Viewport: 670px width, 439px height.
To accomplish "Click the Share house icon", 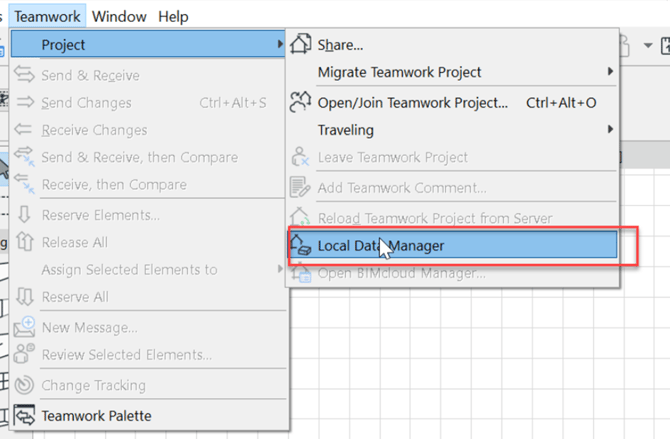I will coord(300,44).
